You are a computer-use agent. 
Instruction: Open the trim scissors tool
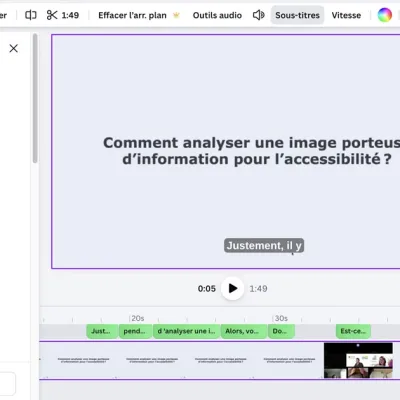pos(52,15)
